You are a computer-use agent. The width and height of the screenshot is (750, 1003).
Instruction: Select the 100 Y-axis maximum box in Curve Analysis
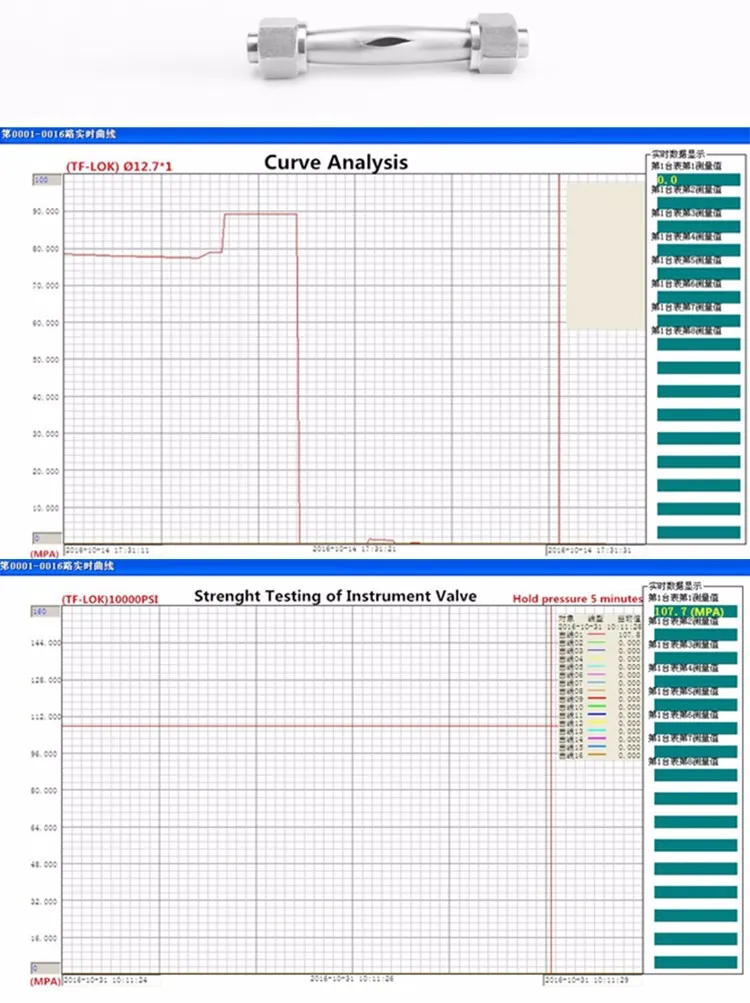pos(41,180)
